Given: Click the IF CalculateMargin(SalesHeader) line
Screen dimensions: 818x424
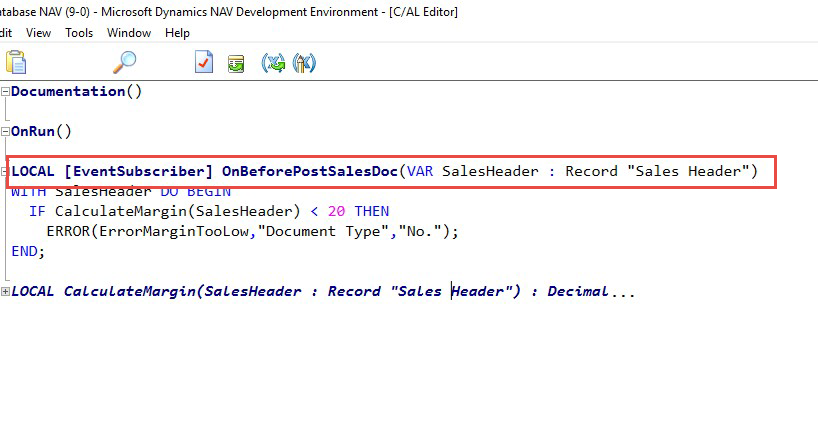Looking at the screenshot, I should (209, 211).
